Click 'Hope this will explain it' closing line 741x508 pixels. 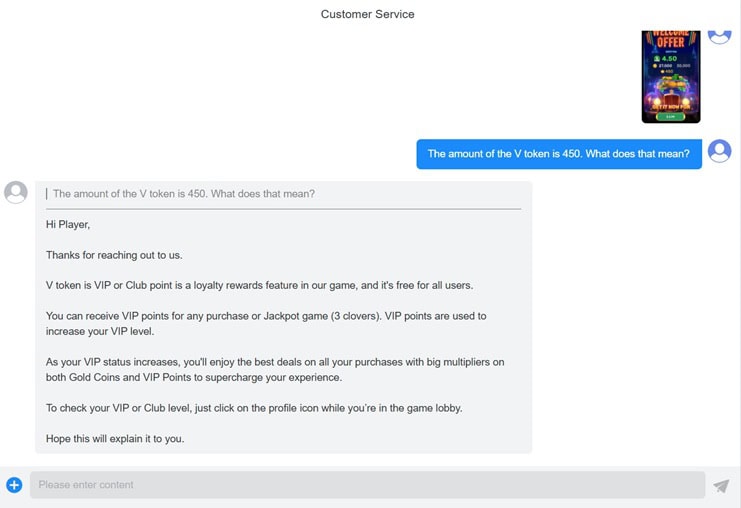(115, 439)
